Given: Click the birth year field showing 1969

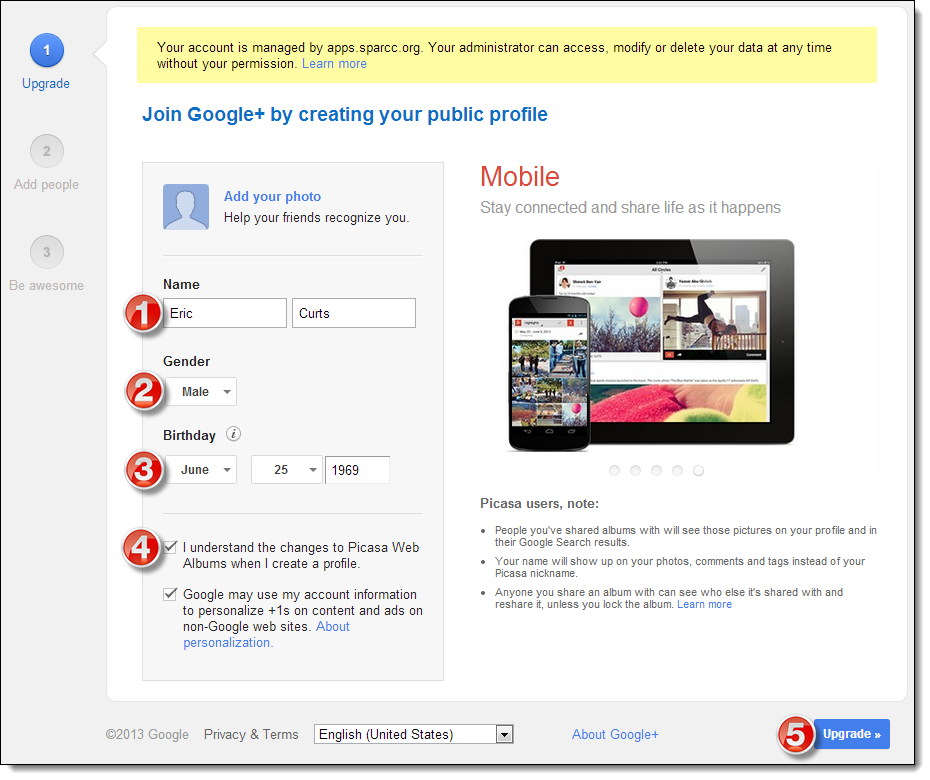Looking at the screenshot, I should [357, 470].
